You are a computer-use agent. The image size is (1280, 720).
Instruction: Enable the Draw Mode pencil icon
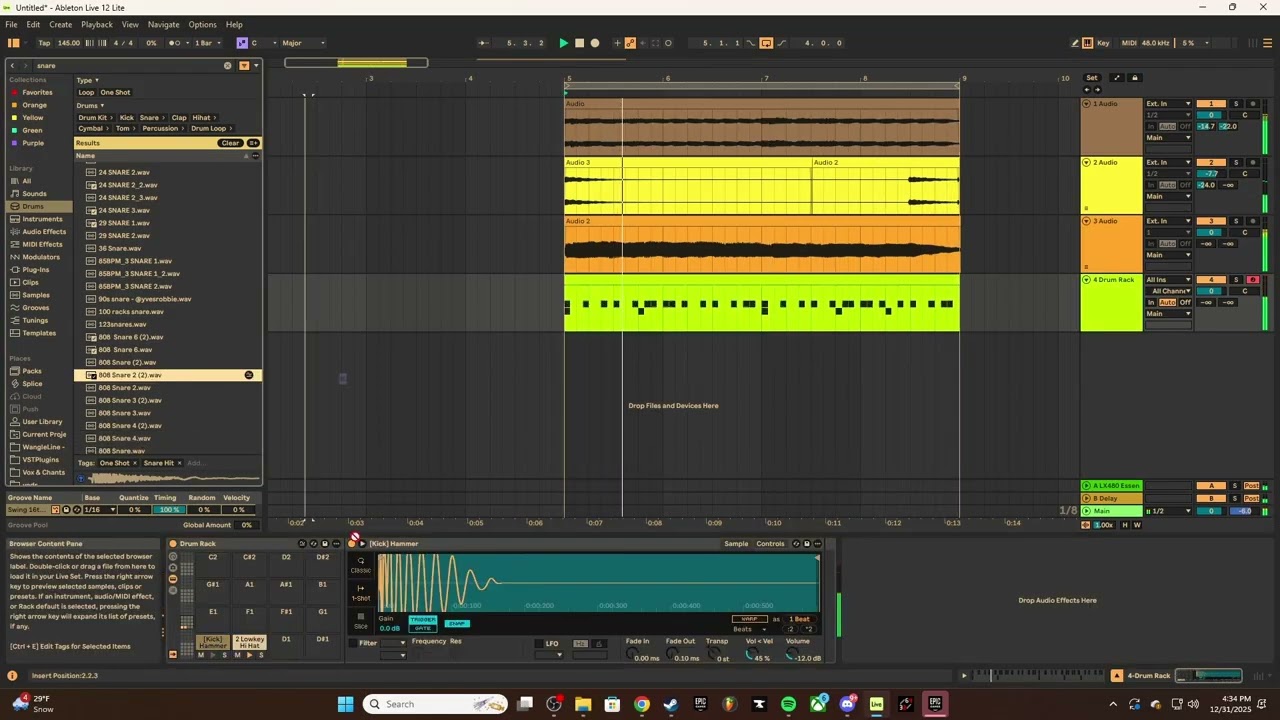click(x=1075, y=43)
